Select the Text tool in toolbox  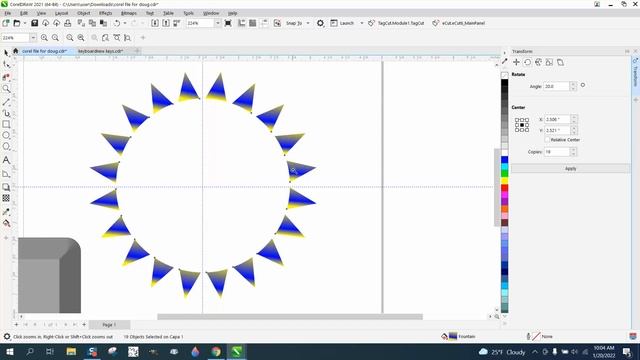click(6, 160)
